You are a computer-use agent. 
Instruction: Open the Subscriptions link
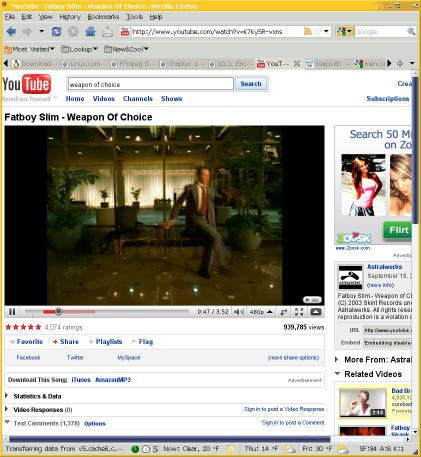[x=388, y=99]
